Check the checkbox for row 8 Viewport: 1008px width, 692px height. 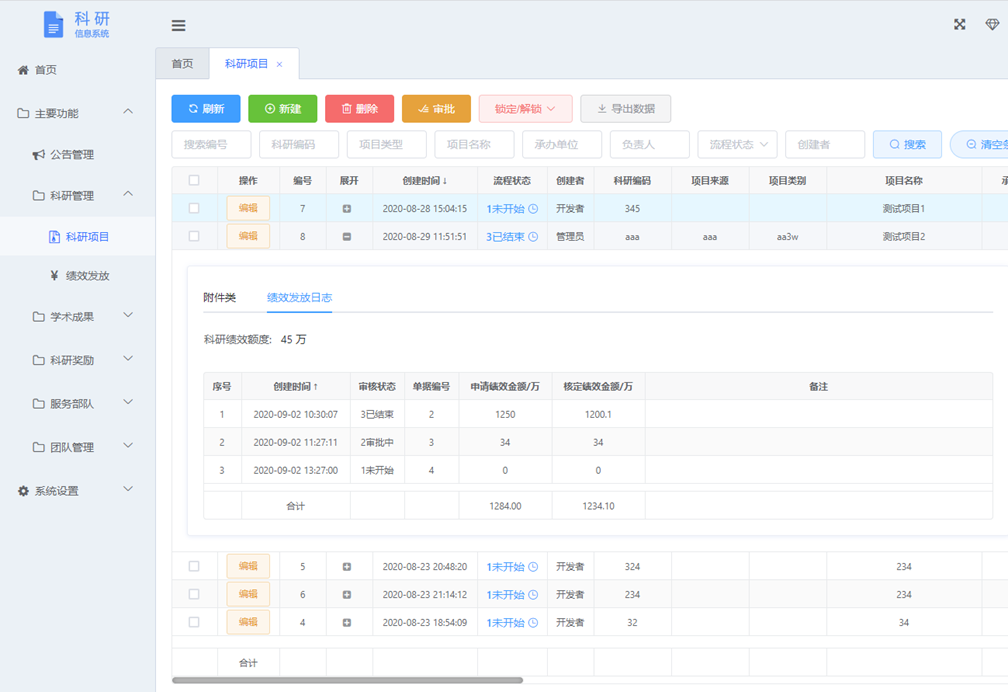194,236
